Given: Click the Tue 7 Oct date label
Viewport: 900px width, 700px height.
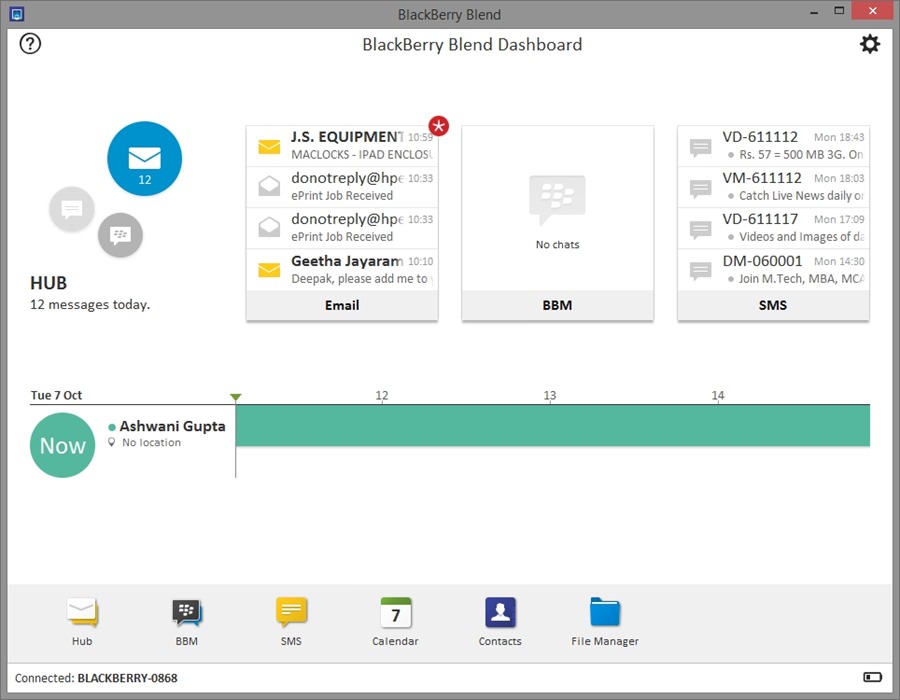Looking at the screenshot, I should pos(56,395).
